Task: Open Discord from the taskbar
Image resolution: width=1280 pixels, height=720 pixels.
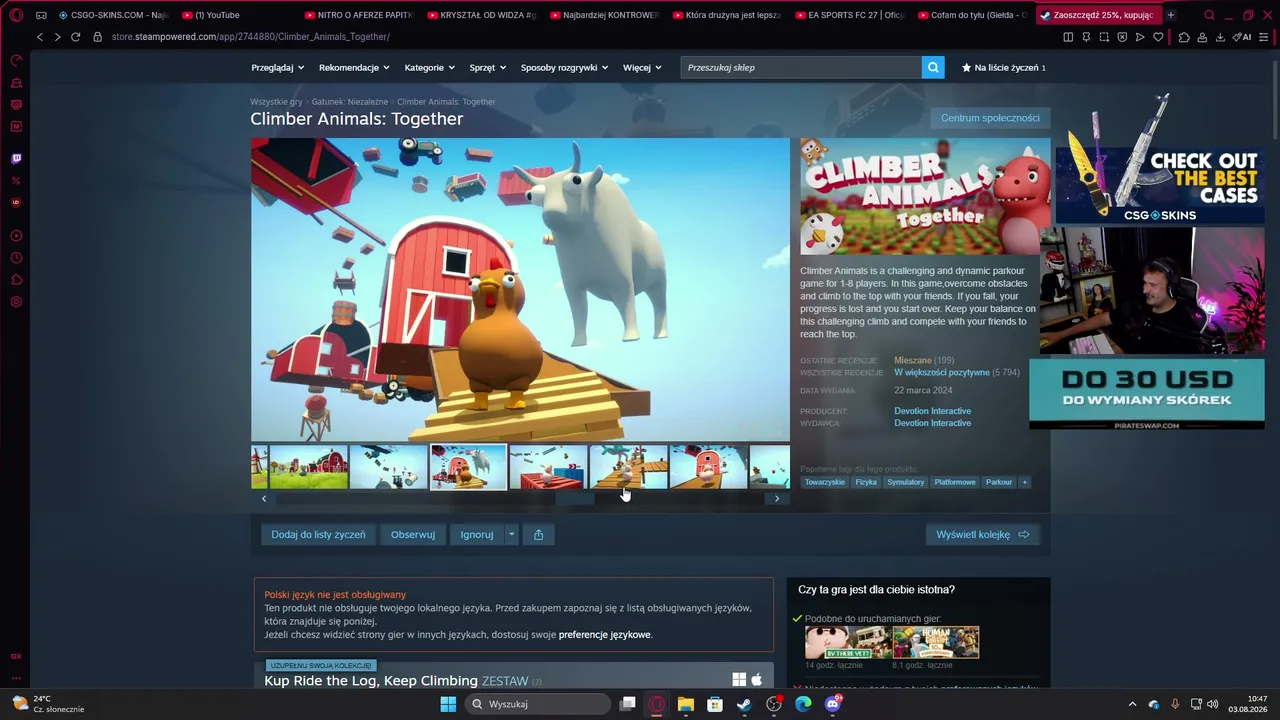Action: [833, 704]
